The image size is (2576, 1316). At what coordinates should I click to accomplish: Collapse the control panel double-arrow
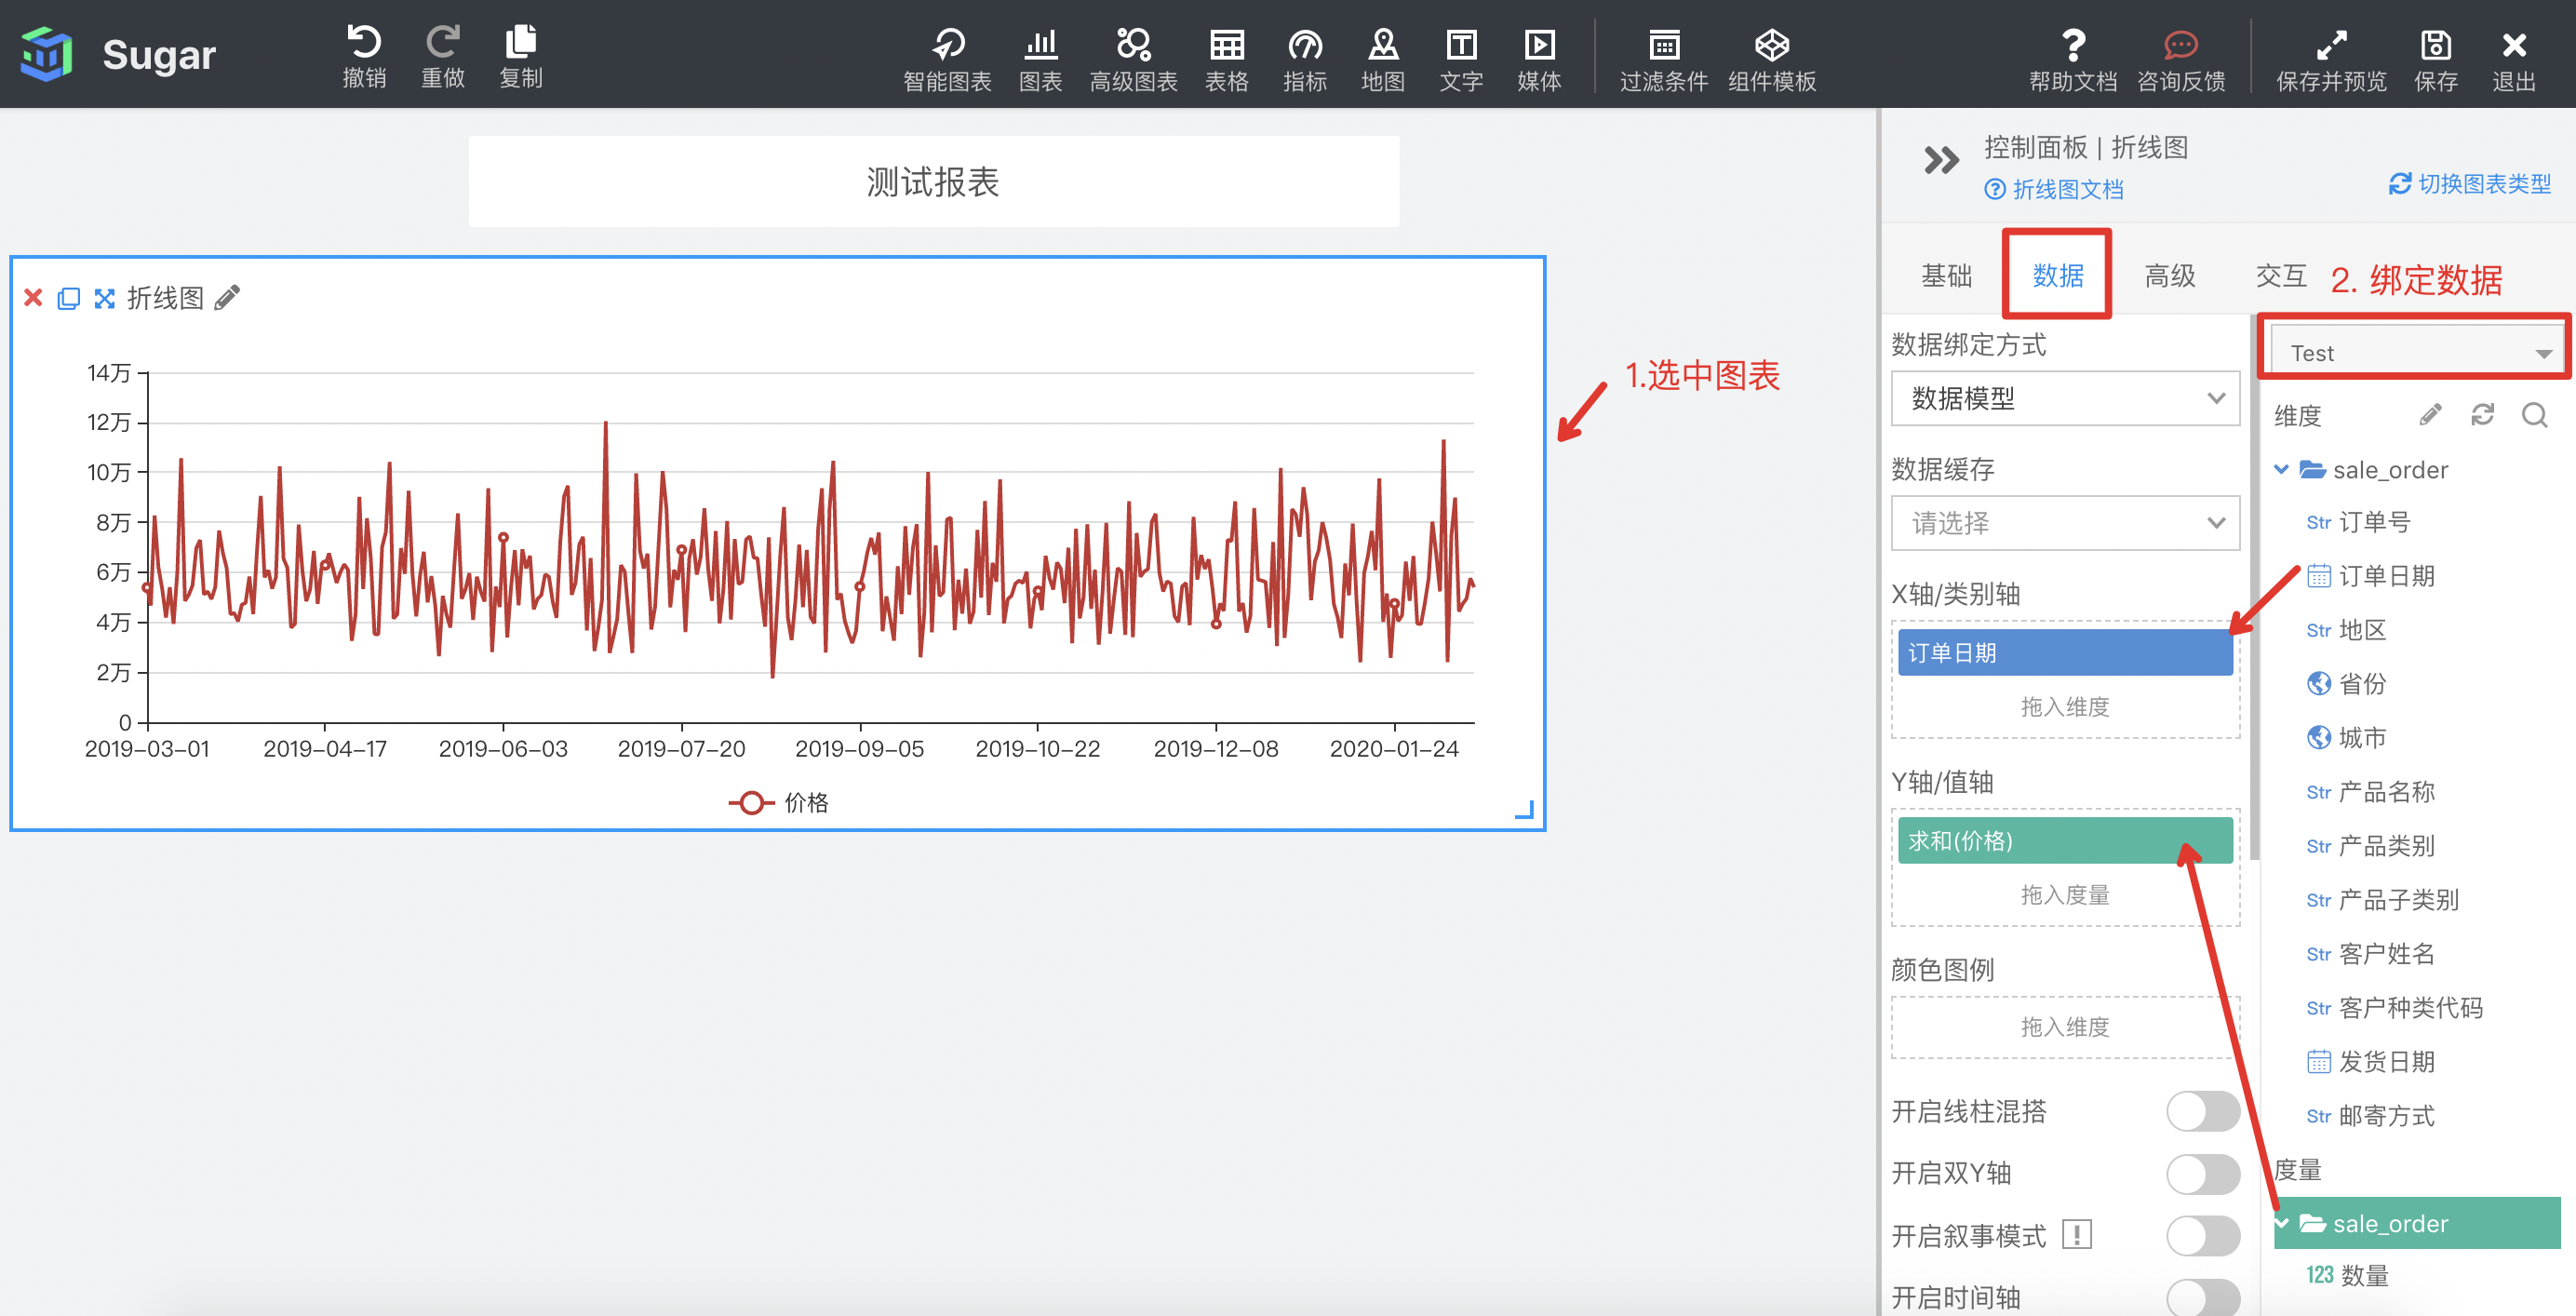pyautogui.click(x=1941, y=160)
